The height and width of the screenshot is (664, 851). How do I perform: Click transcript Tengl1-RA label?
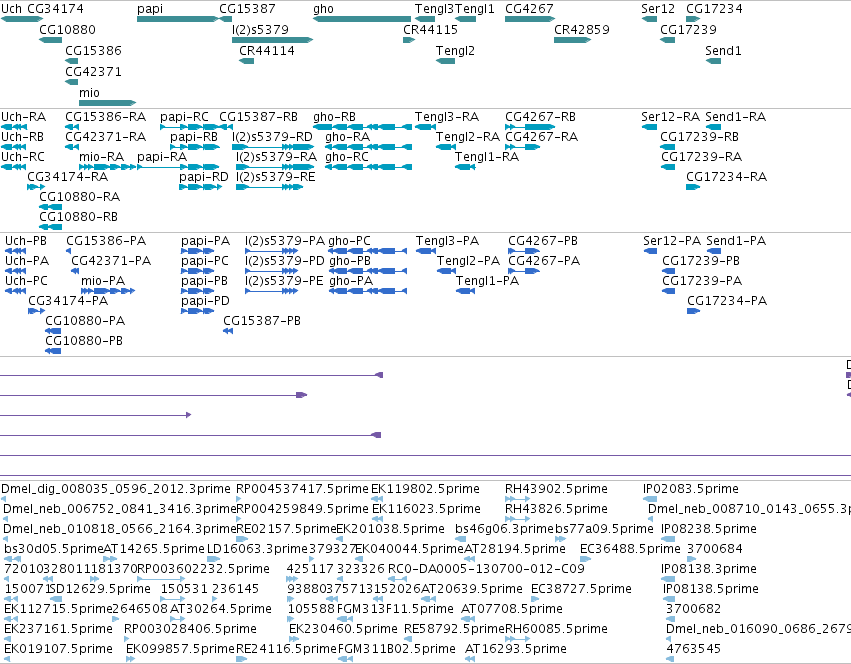[487, 157]
